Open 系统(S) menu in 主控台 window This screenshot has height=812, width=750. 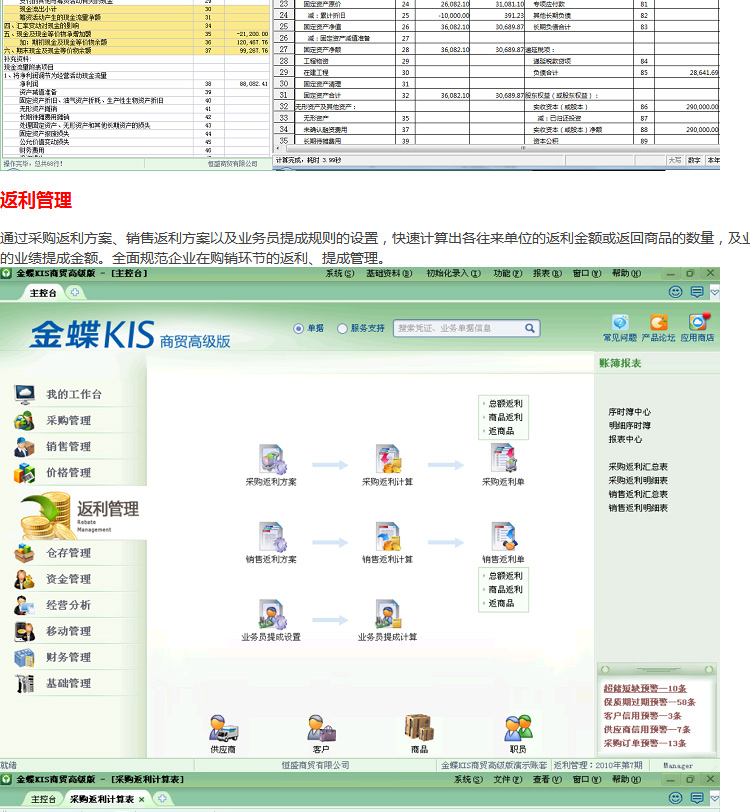[x=340, y=273]
